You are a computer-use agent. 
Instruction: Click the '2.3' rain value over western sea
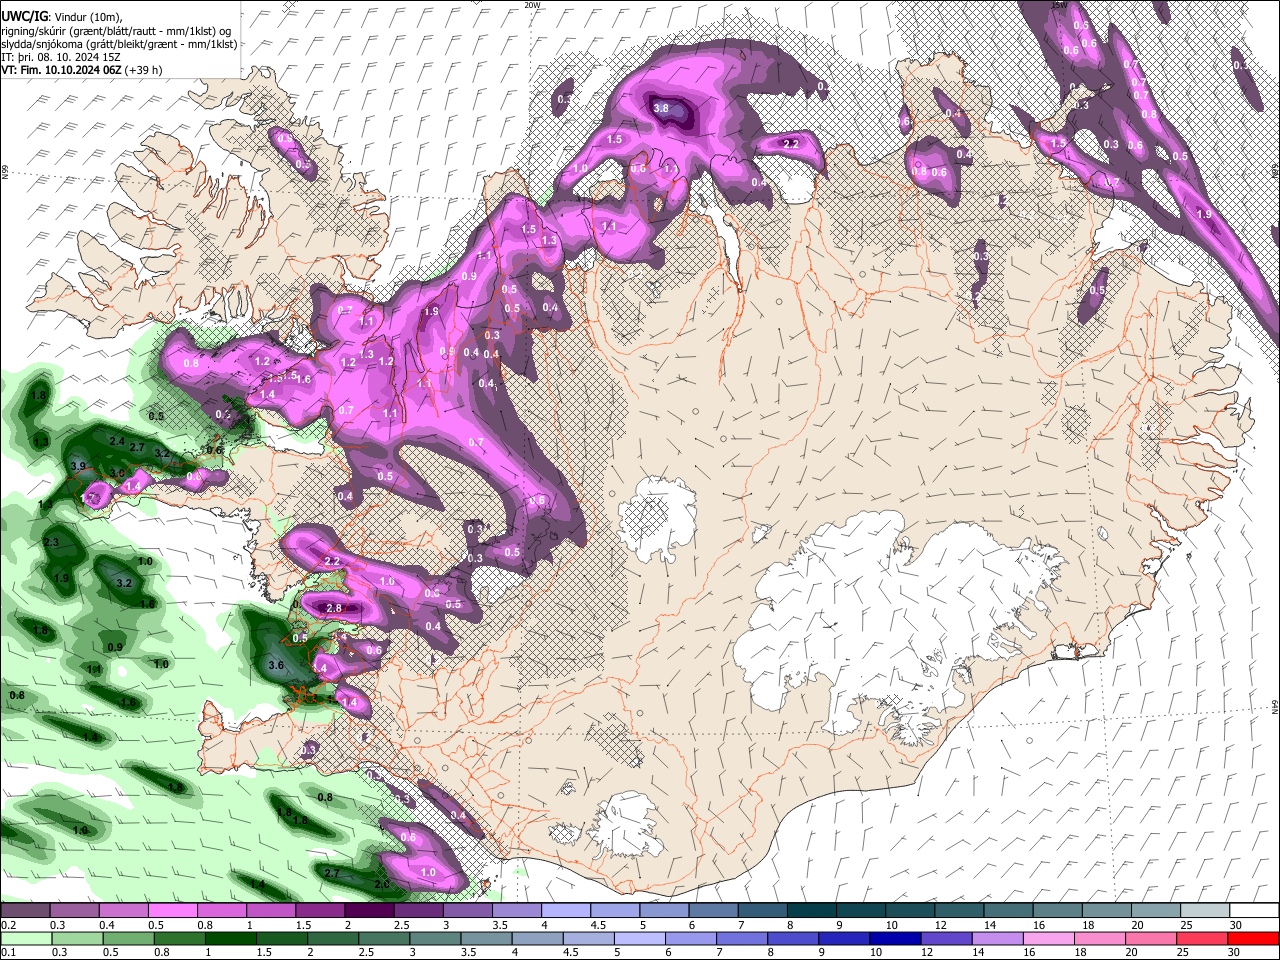[x=52, y=542]
